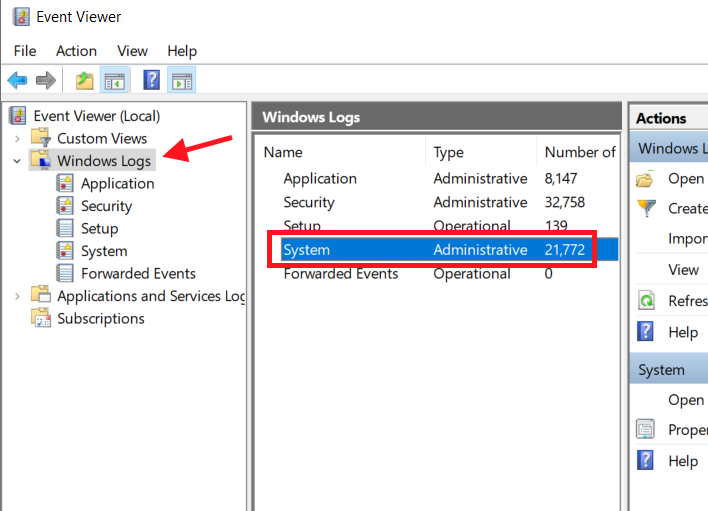Select the Setup row in the list
This screenshot has height=511, width=708.
437,225
